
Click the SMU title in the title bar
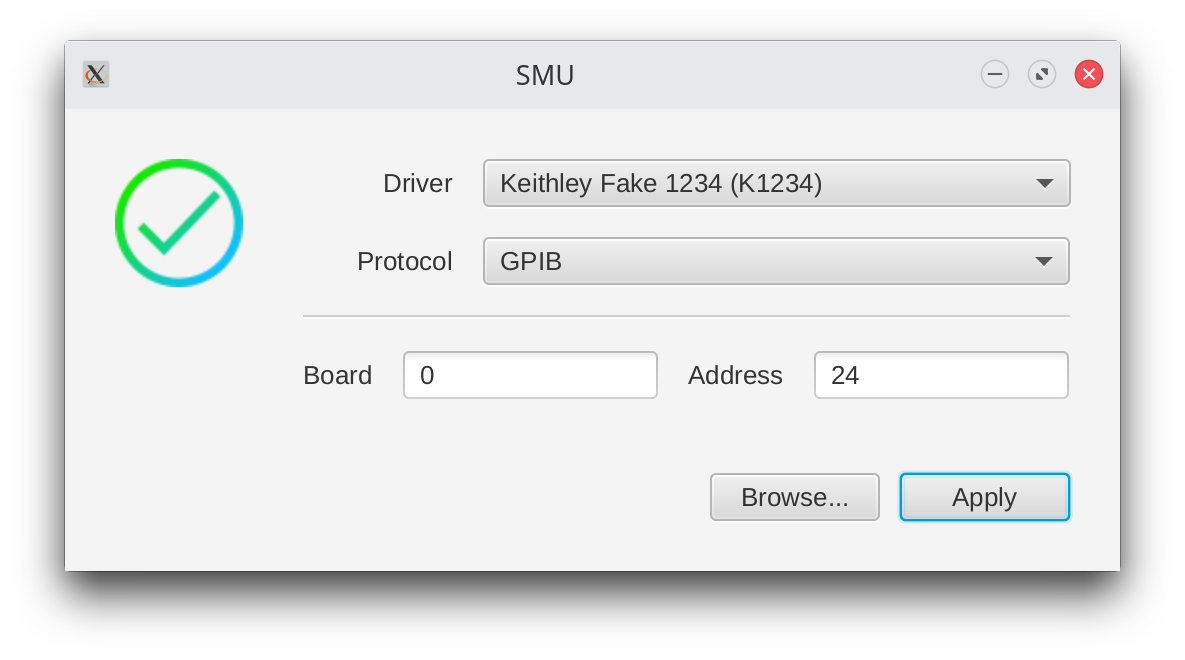[x=545, y=75]
